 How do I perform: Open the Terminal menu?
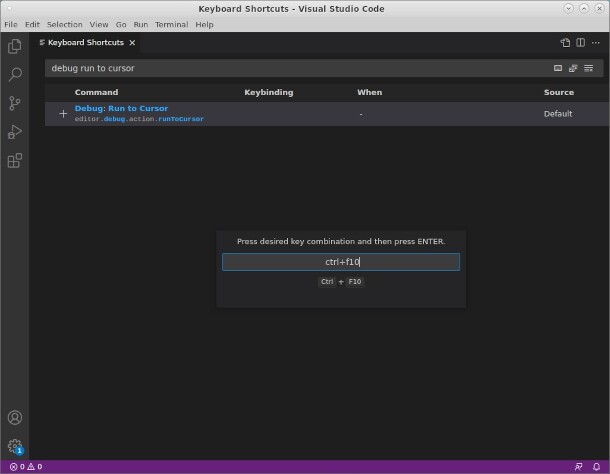172,25
